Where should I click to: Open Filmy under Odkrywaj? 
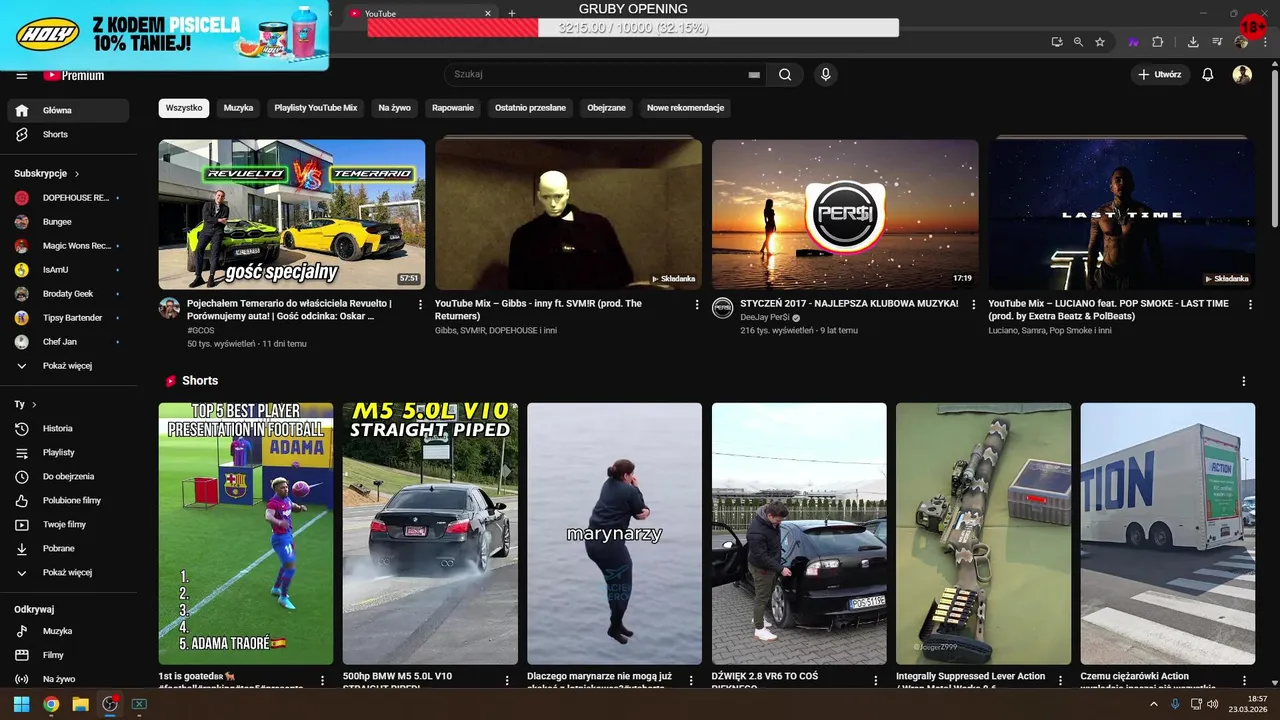68,655
